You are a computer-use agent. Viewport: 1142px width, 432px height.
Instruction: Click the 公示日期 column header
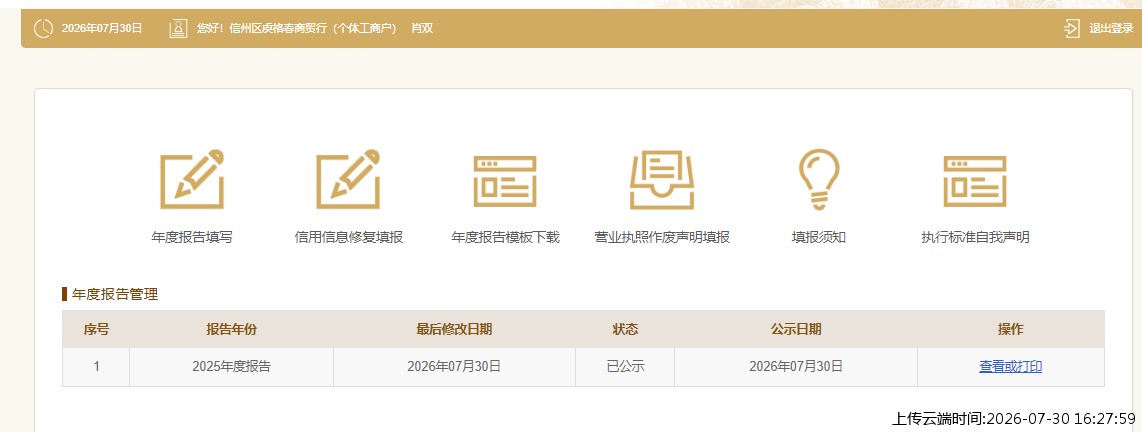(x=796, y=329)
